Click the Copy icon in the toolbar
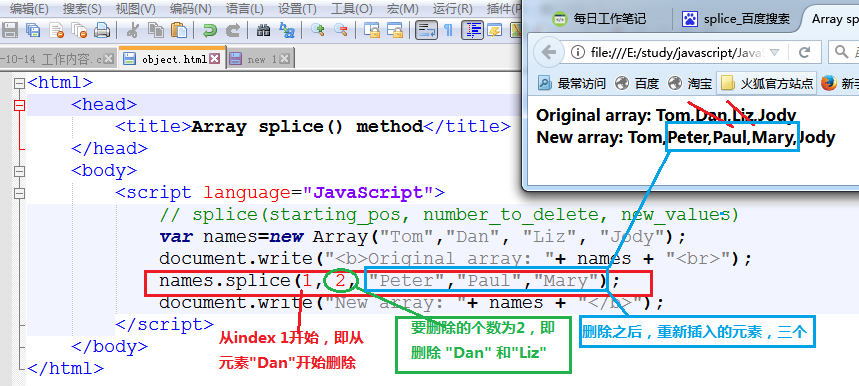This screenshot has height=386, width=859. pos(156,30)
